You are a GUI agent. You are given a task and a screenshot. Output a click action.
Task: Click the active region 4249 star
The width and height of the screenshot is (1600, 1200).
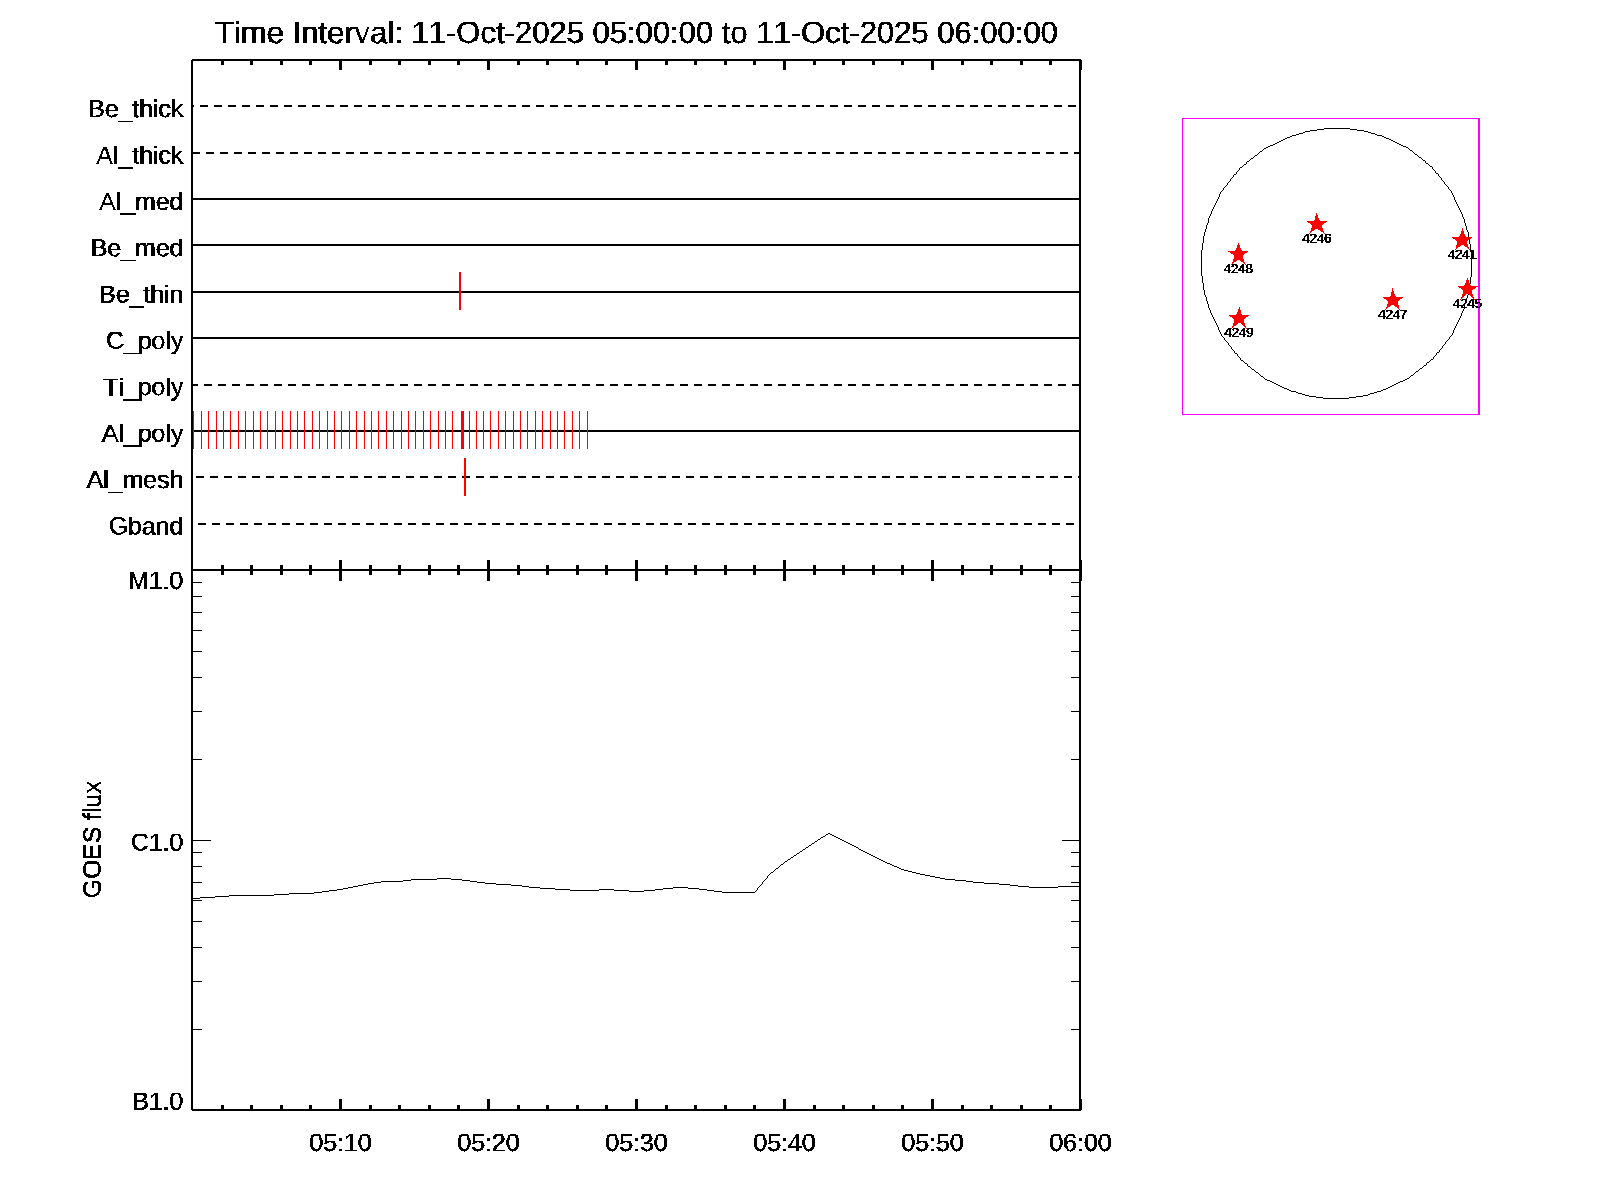tap(1239, 318)
